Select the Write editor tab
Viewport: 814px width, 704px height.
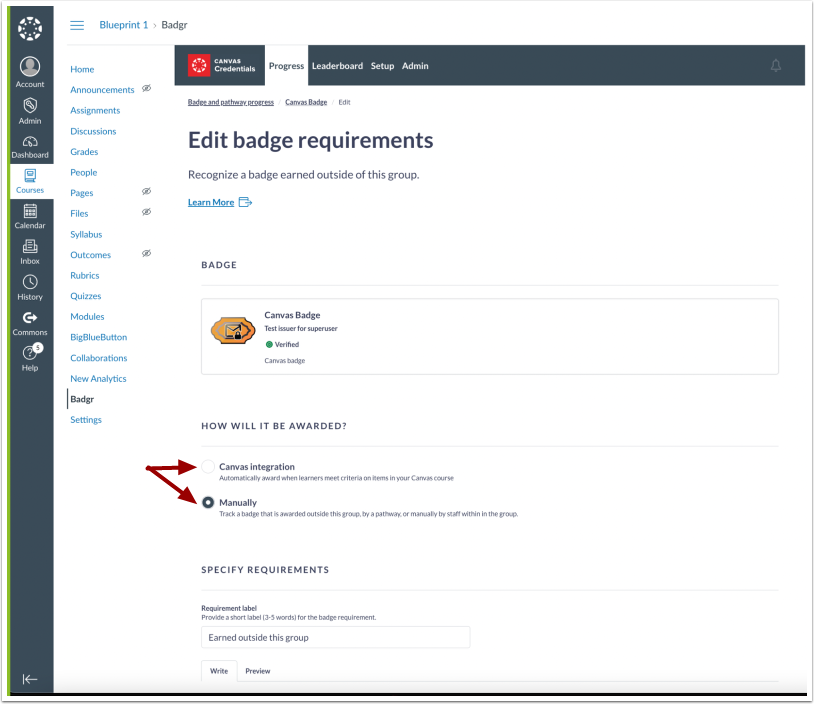pos(219,671)
